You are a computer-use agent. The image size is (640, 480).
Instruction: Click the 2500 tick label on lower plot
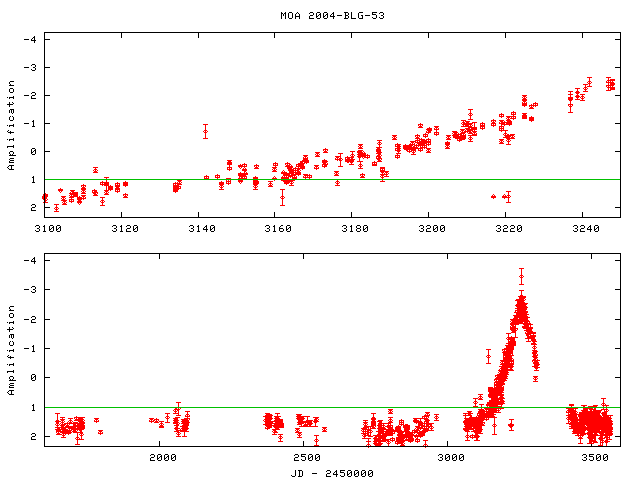pyautogui.click(x=307, y=458)
